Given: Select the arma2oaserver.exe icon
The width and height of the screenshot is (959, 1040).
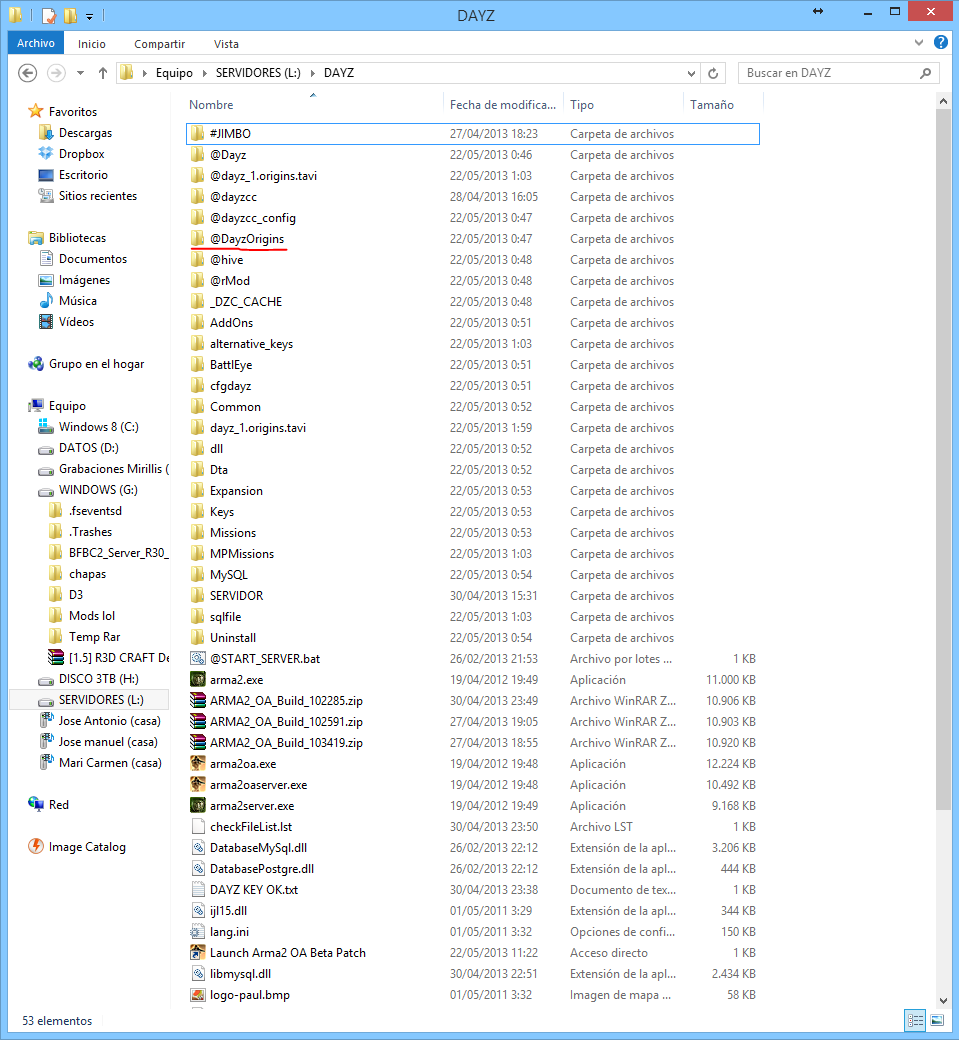Looking at the screenshot, I should click(x=198, y=784).
